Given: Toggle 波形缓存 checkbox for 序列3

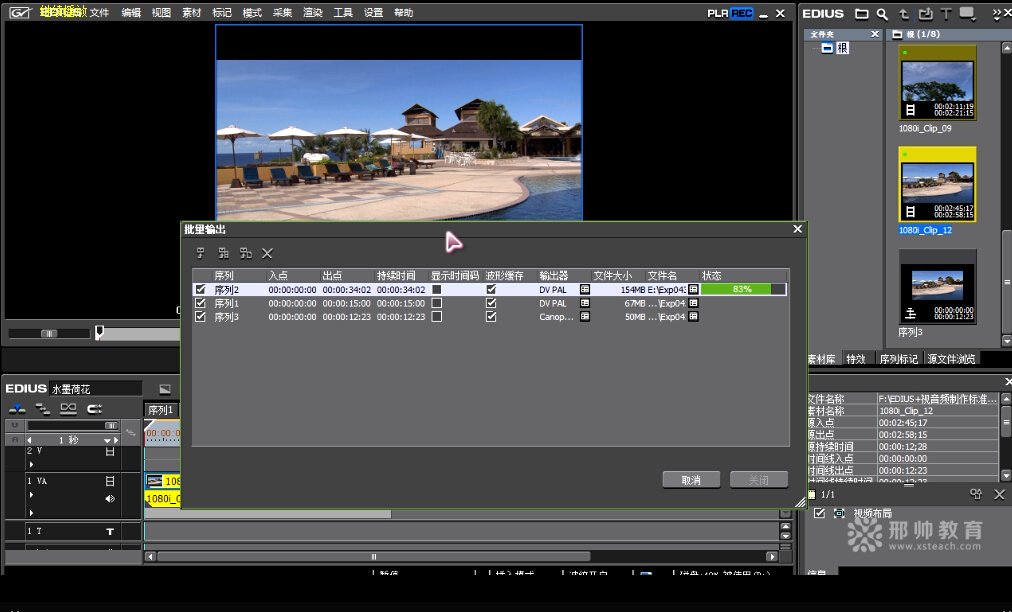Looking at the screenshot, I should pos(491,317).
